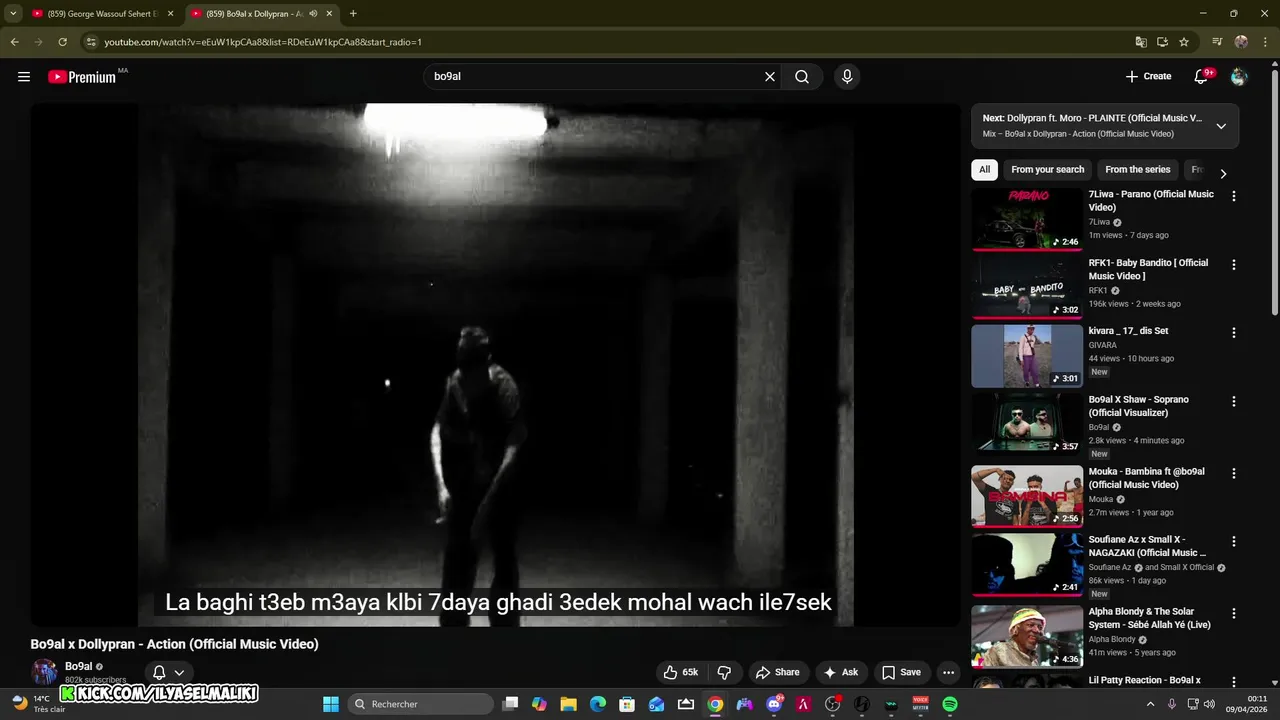Viewport: 1280px width, 720px height.
Task: Open RFK1 Baby Bandito video title
Action: (x=1148, y=269)
